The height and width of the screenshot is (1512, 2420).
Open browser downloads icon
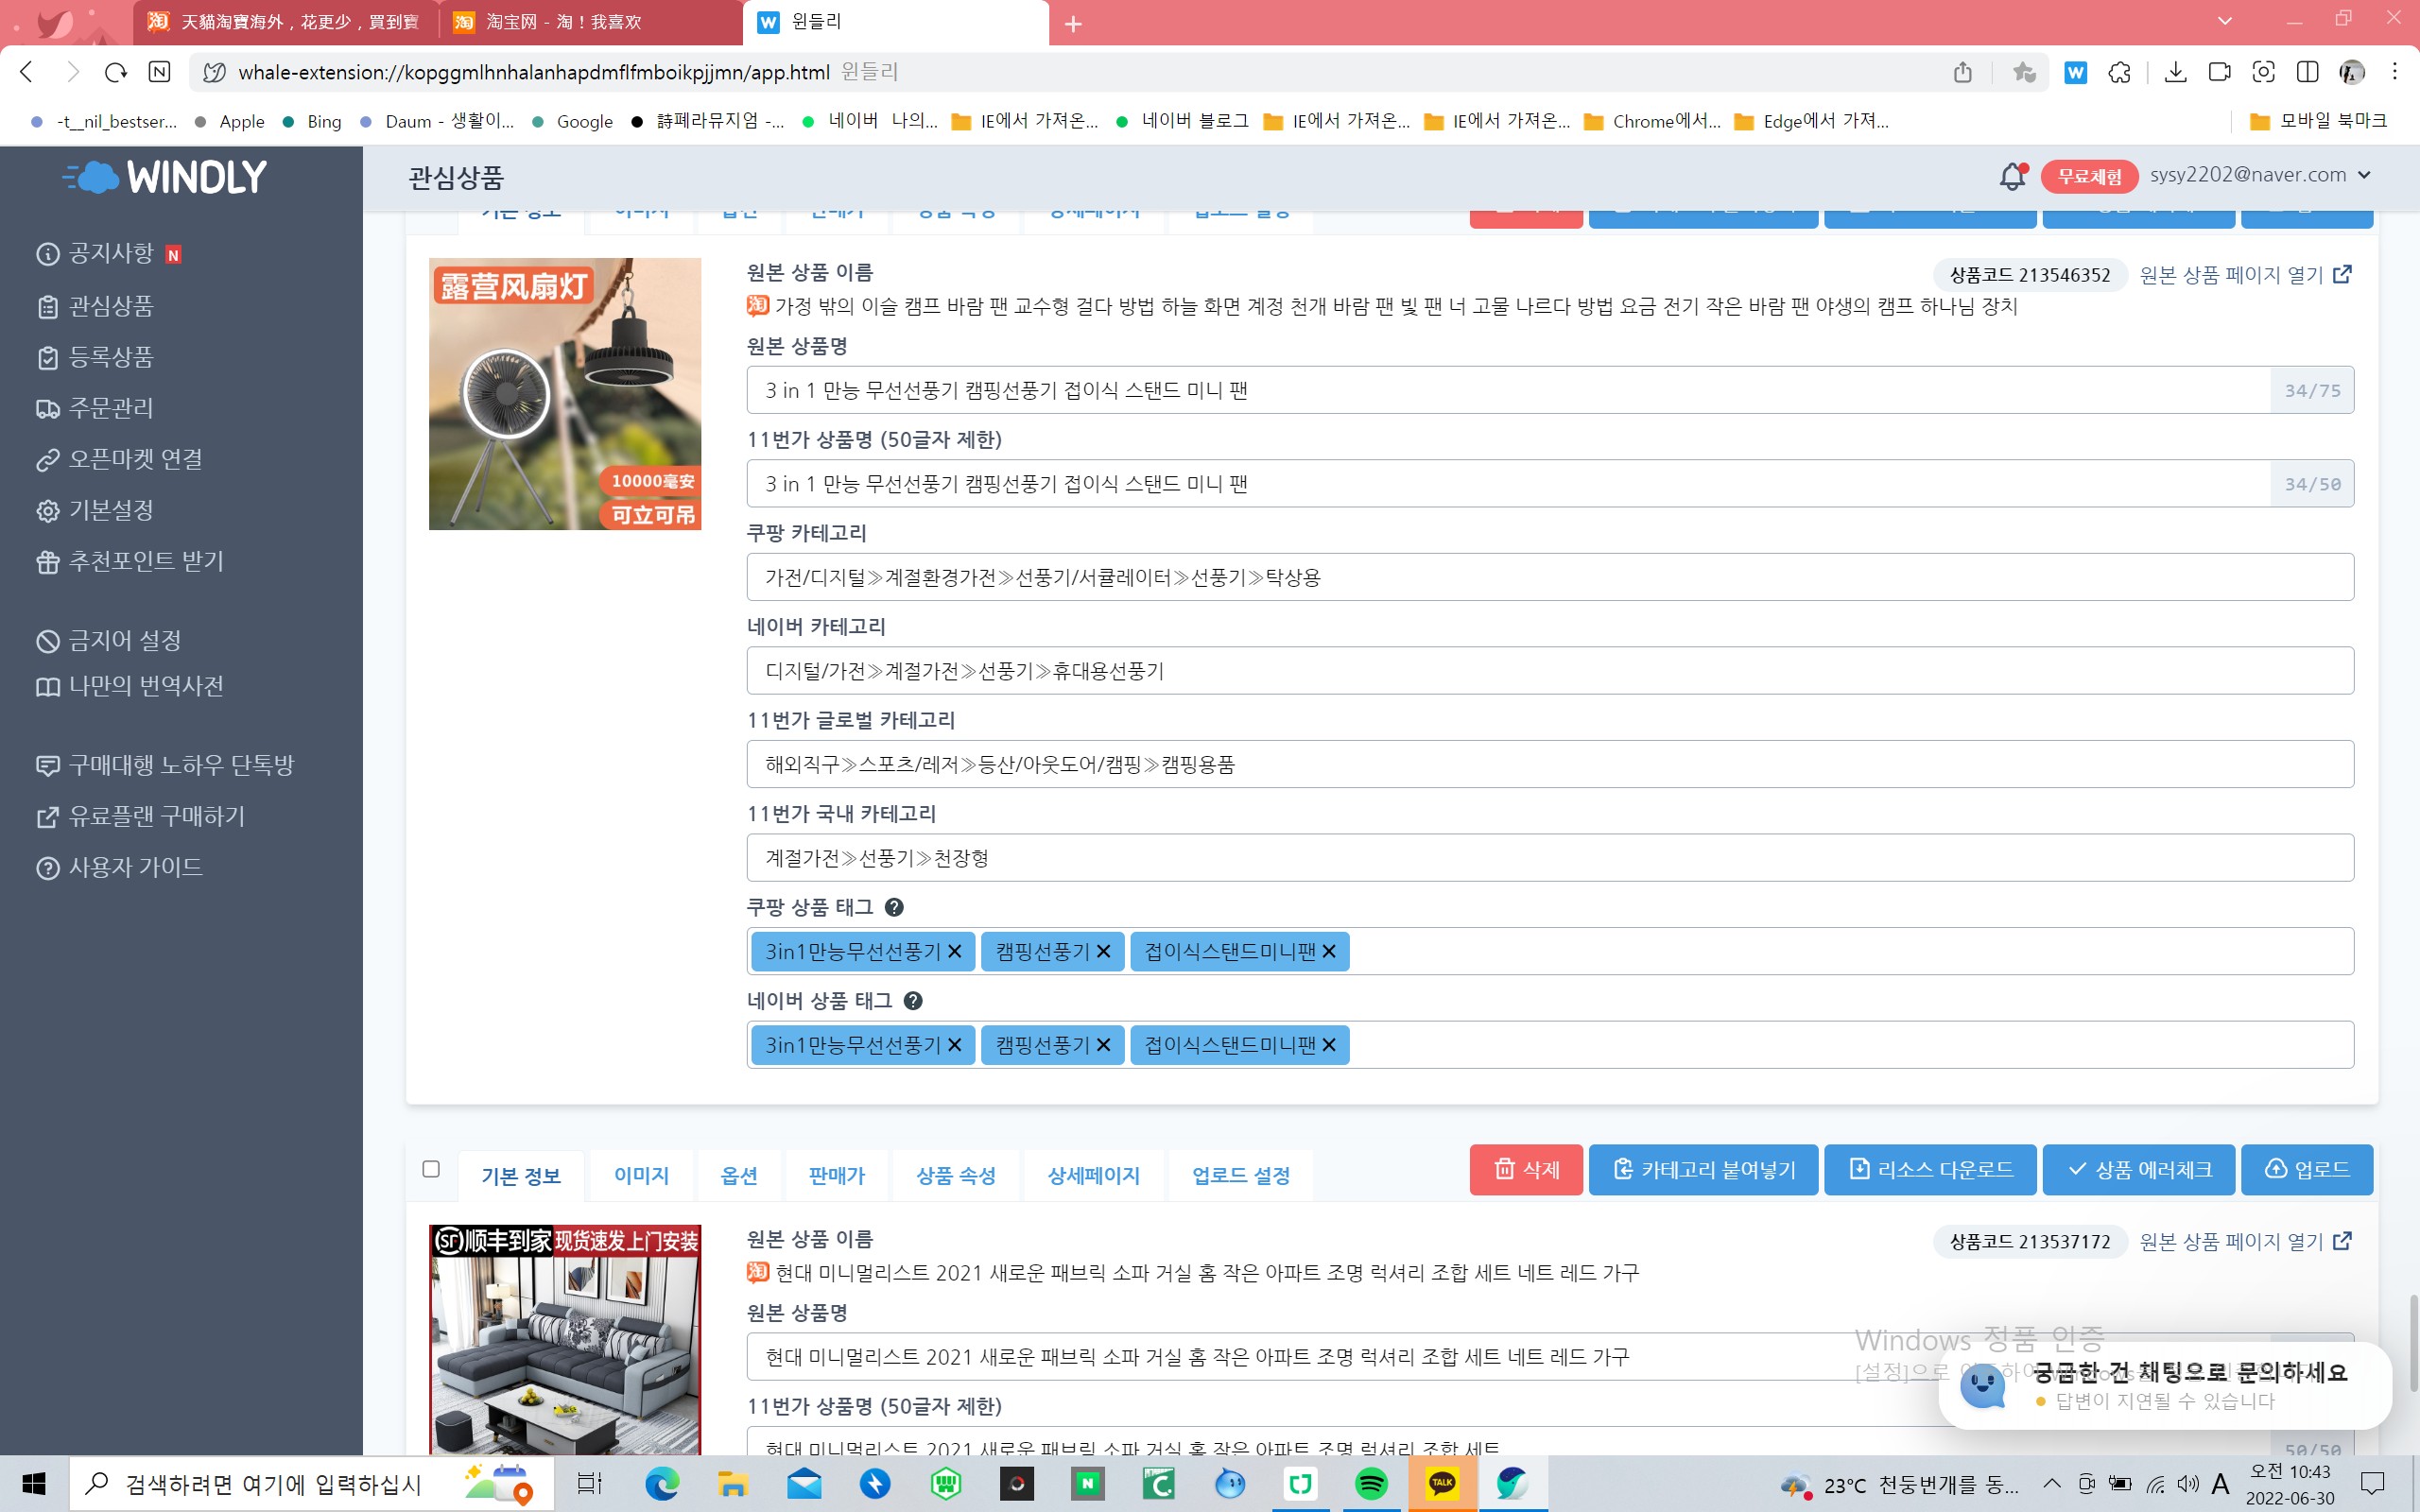tap(2175, 72)
